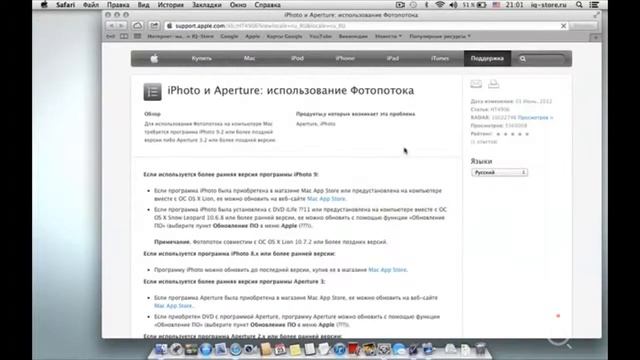The height and width of the screenshot is (360, 640).
Task: Click the Просмотров link in sidebar
Action: pos(535,118)
